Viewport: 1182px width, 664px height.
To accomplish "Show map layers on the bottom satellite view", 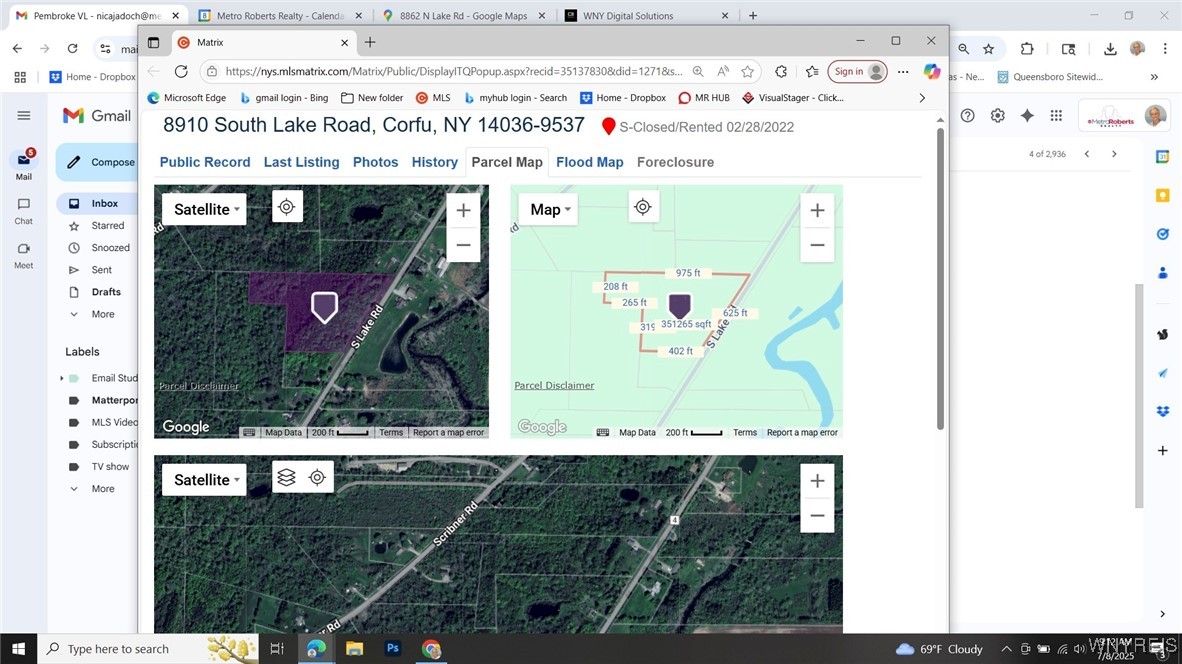I will pos(287,477).
